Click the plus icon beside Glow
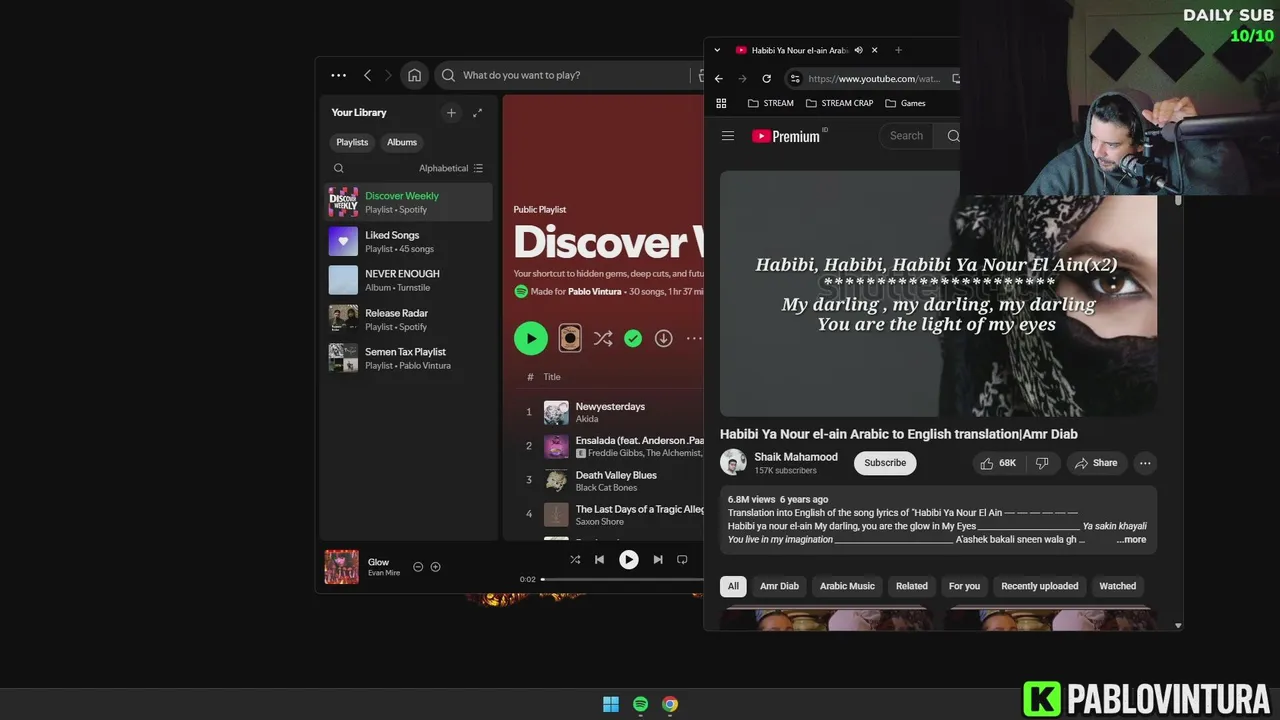1280x720 pixels. click(435, 567)
